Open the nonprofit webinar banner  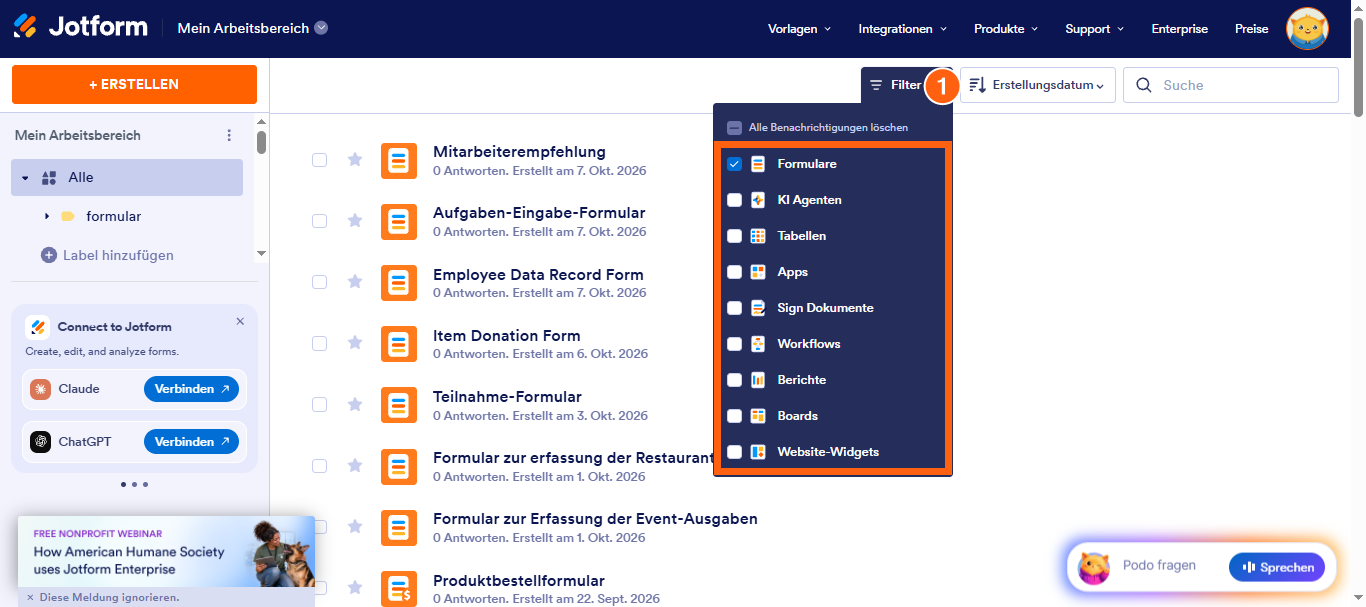tap(166, 551)
